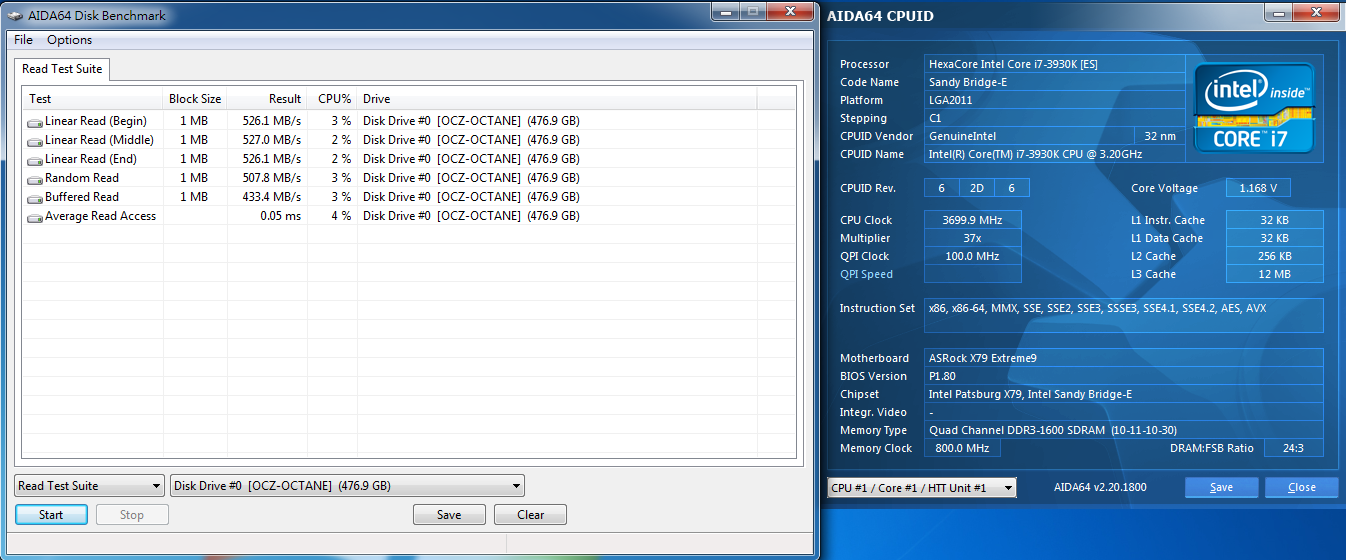The image size is (1346, 560).
Task: Minimize the AIDA64 CPUID window
Action: (1277, 11)
